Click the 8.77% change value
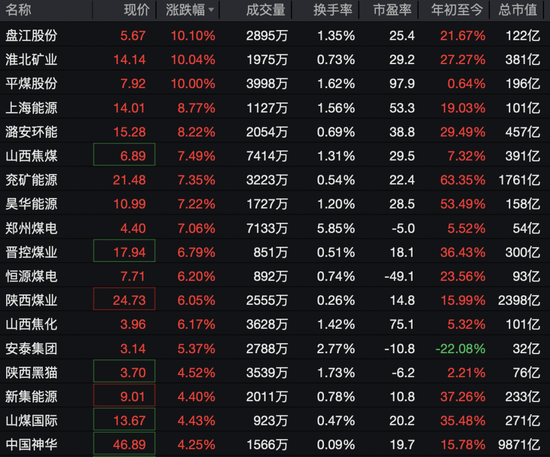 (196, 108)
